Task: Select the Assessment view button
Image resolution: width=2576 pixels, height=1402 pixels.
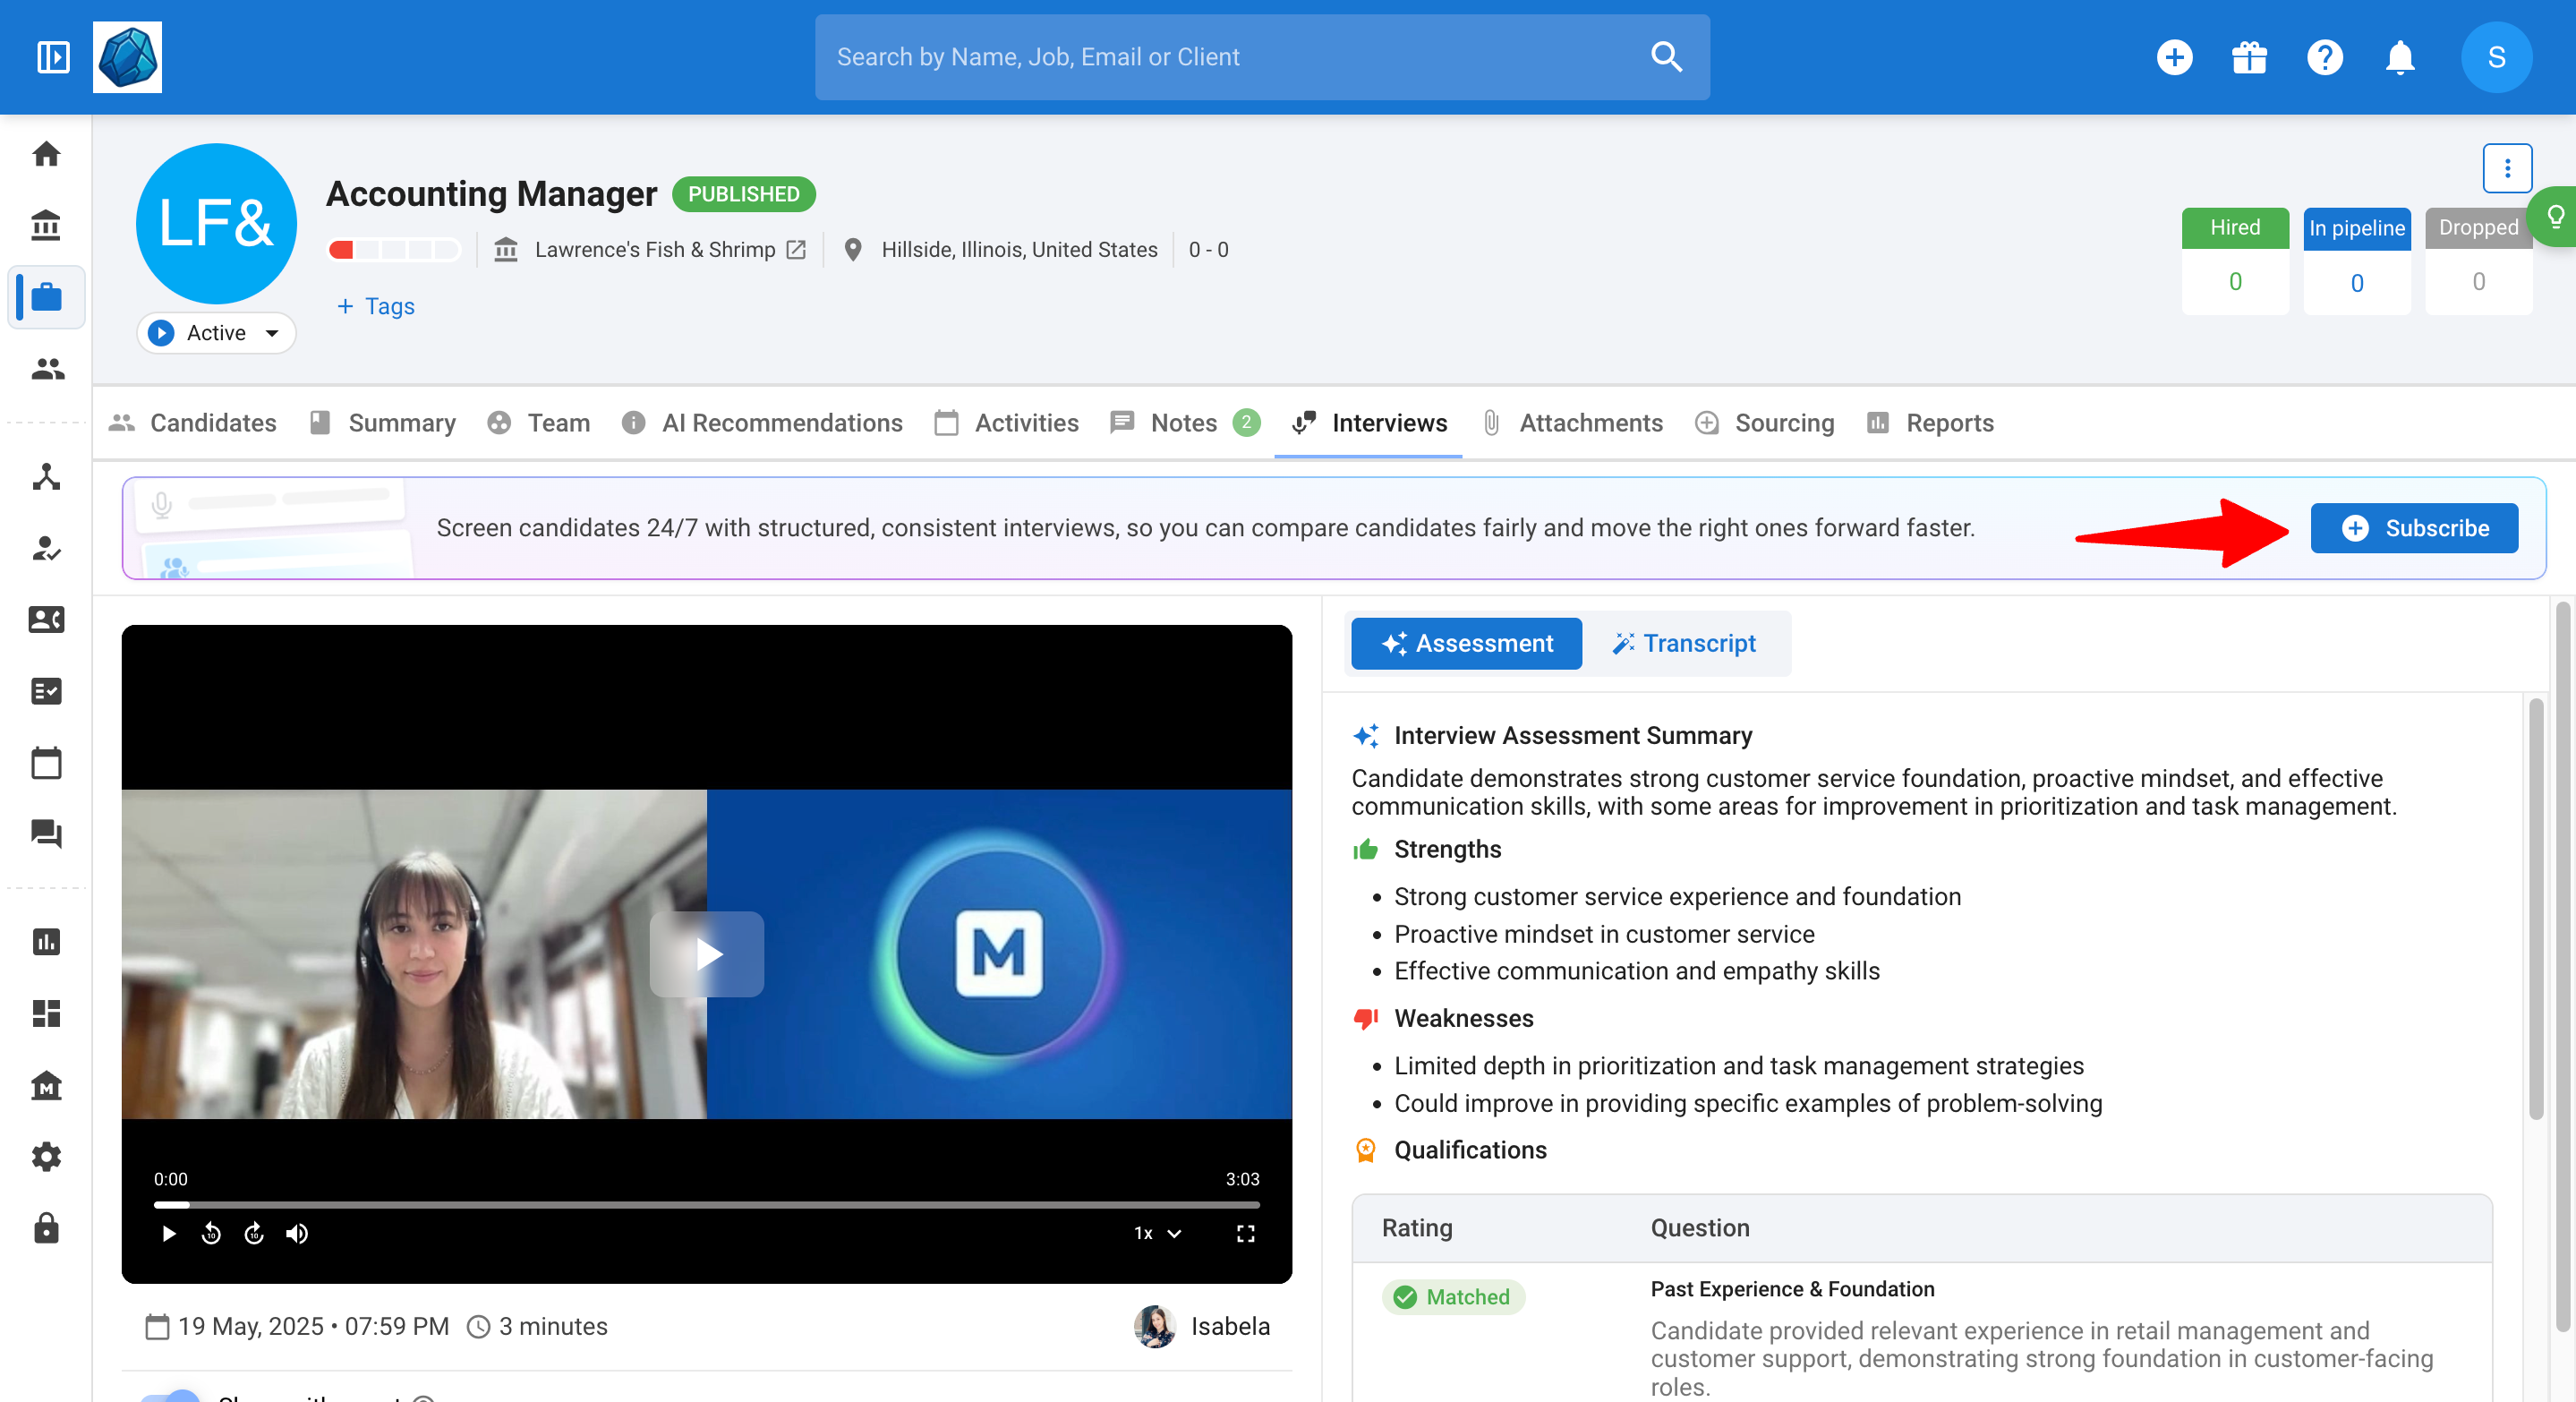Action: click(x=1466, y=643)
